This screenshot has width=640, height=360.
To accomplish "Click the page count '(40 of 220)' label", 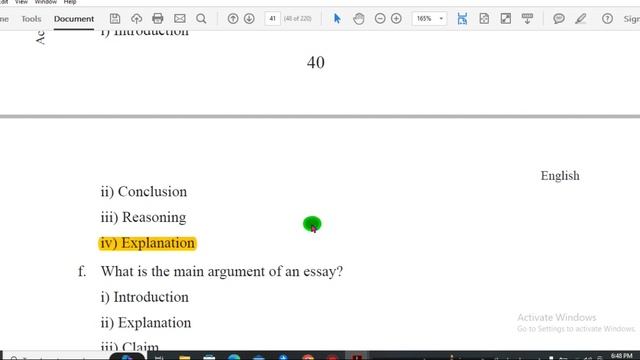I will coord(298,18).
